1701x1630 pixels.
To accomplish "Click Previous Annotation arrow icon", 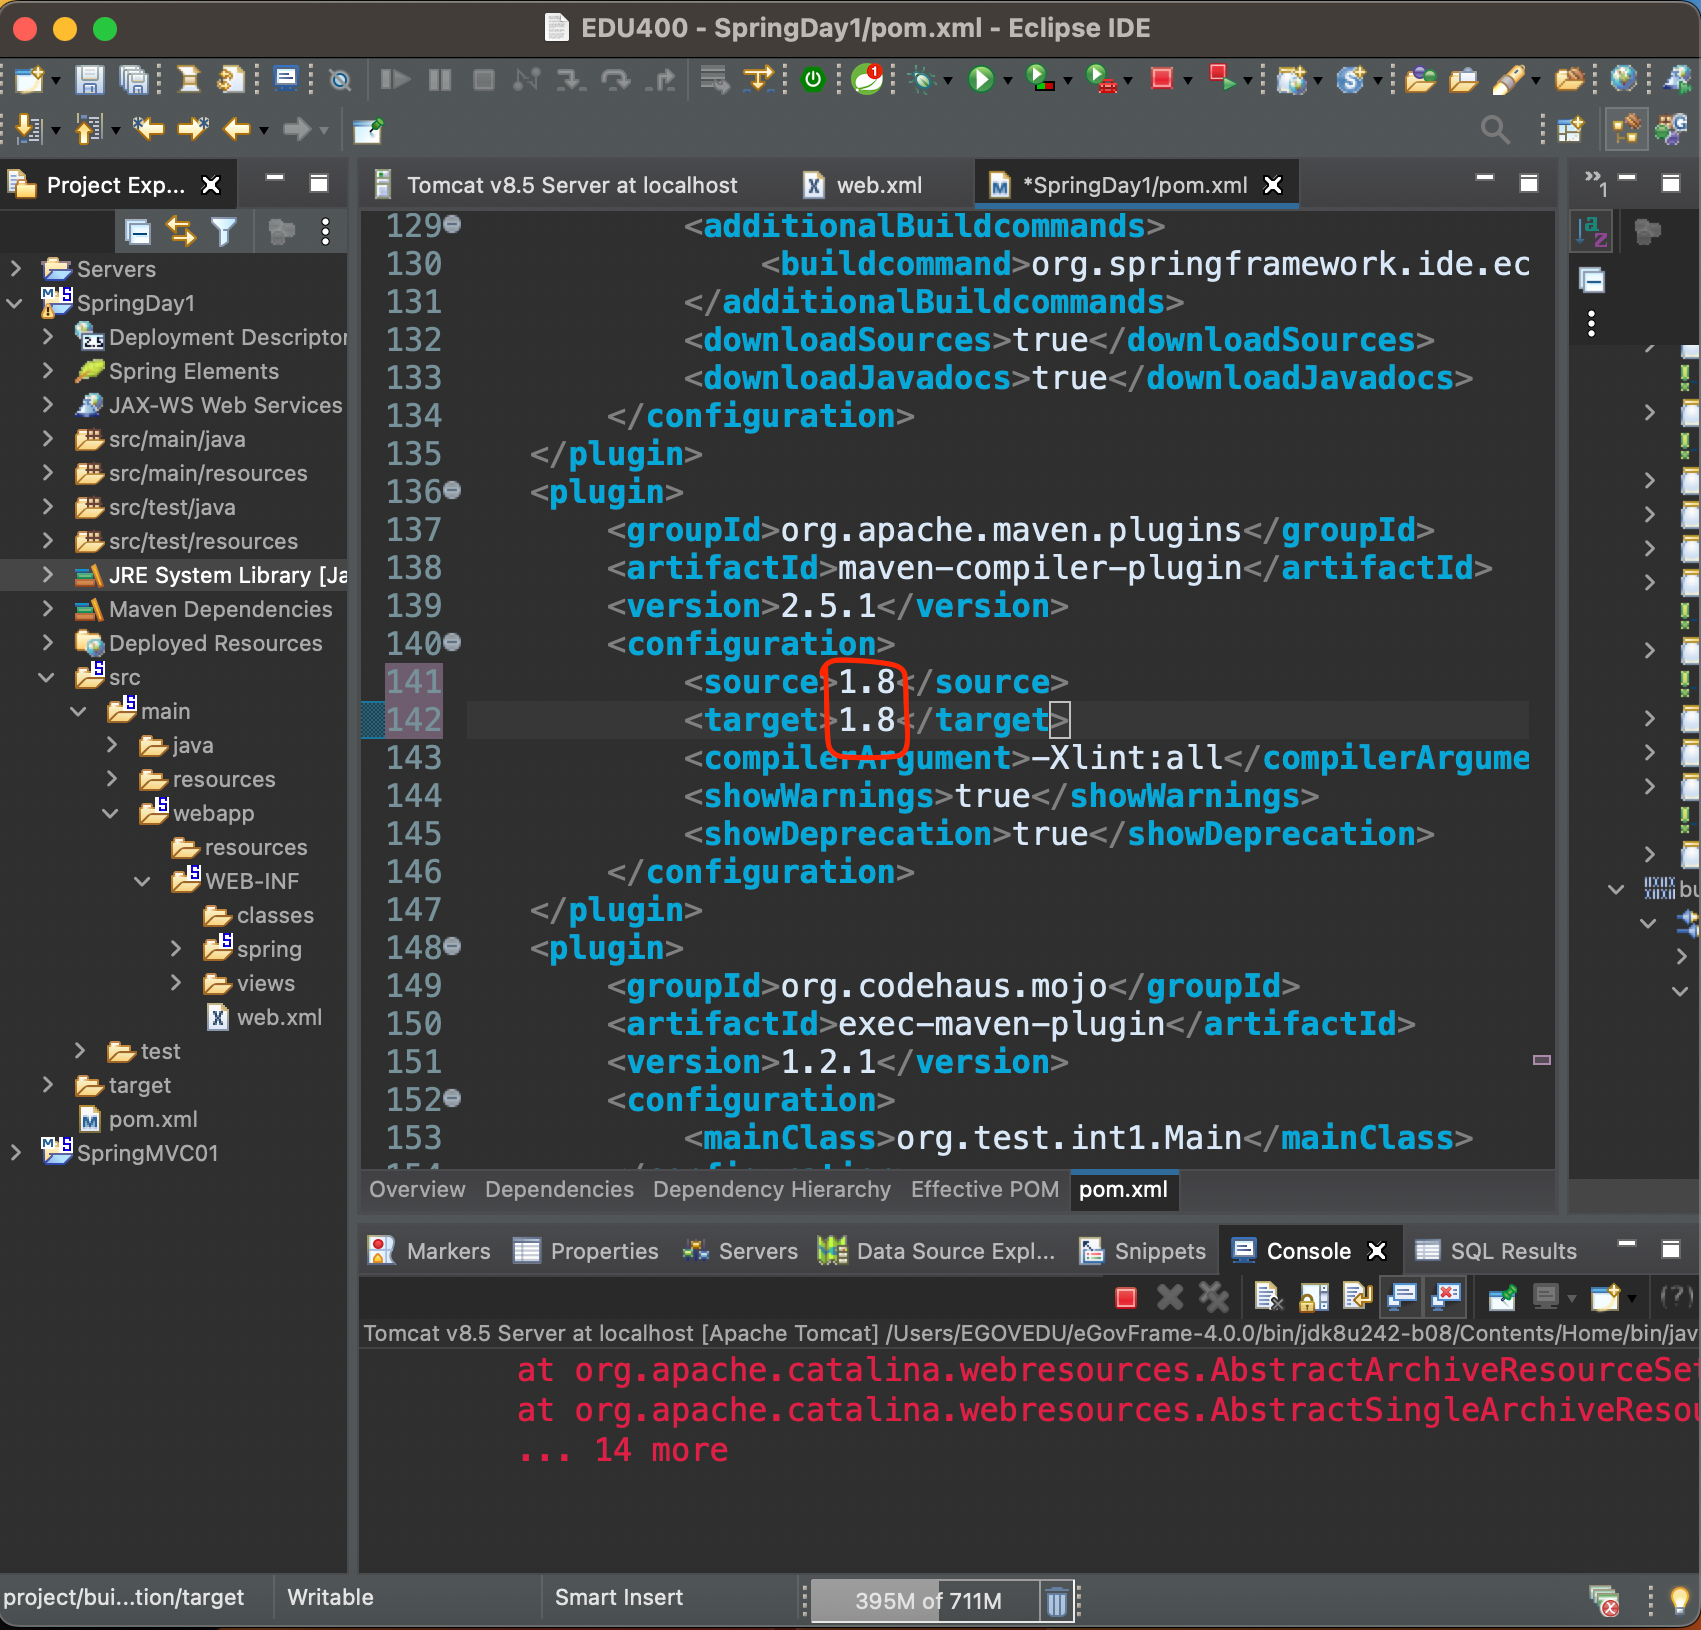I will coord(89,129).
